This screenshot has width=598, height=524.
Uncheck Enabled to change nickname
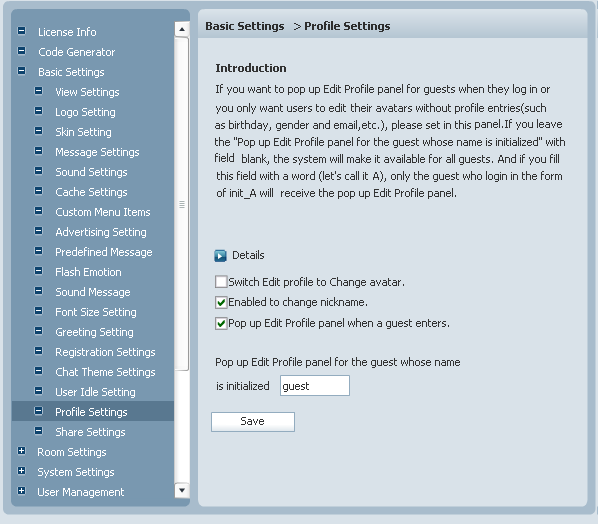[221, 302]
